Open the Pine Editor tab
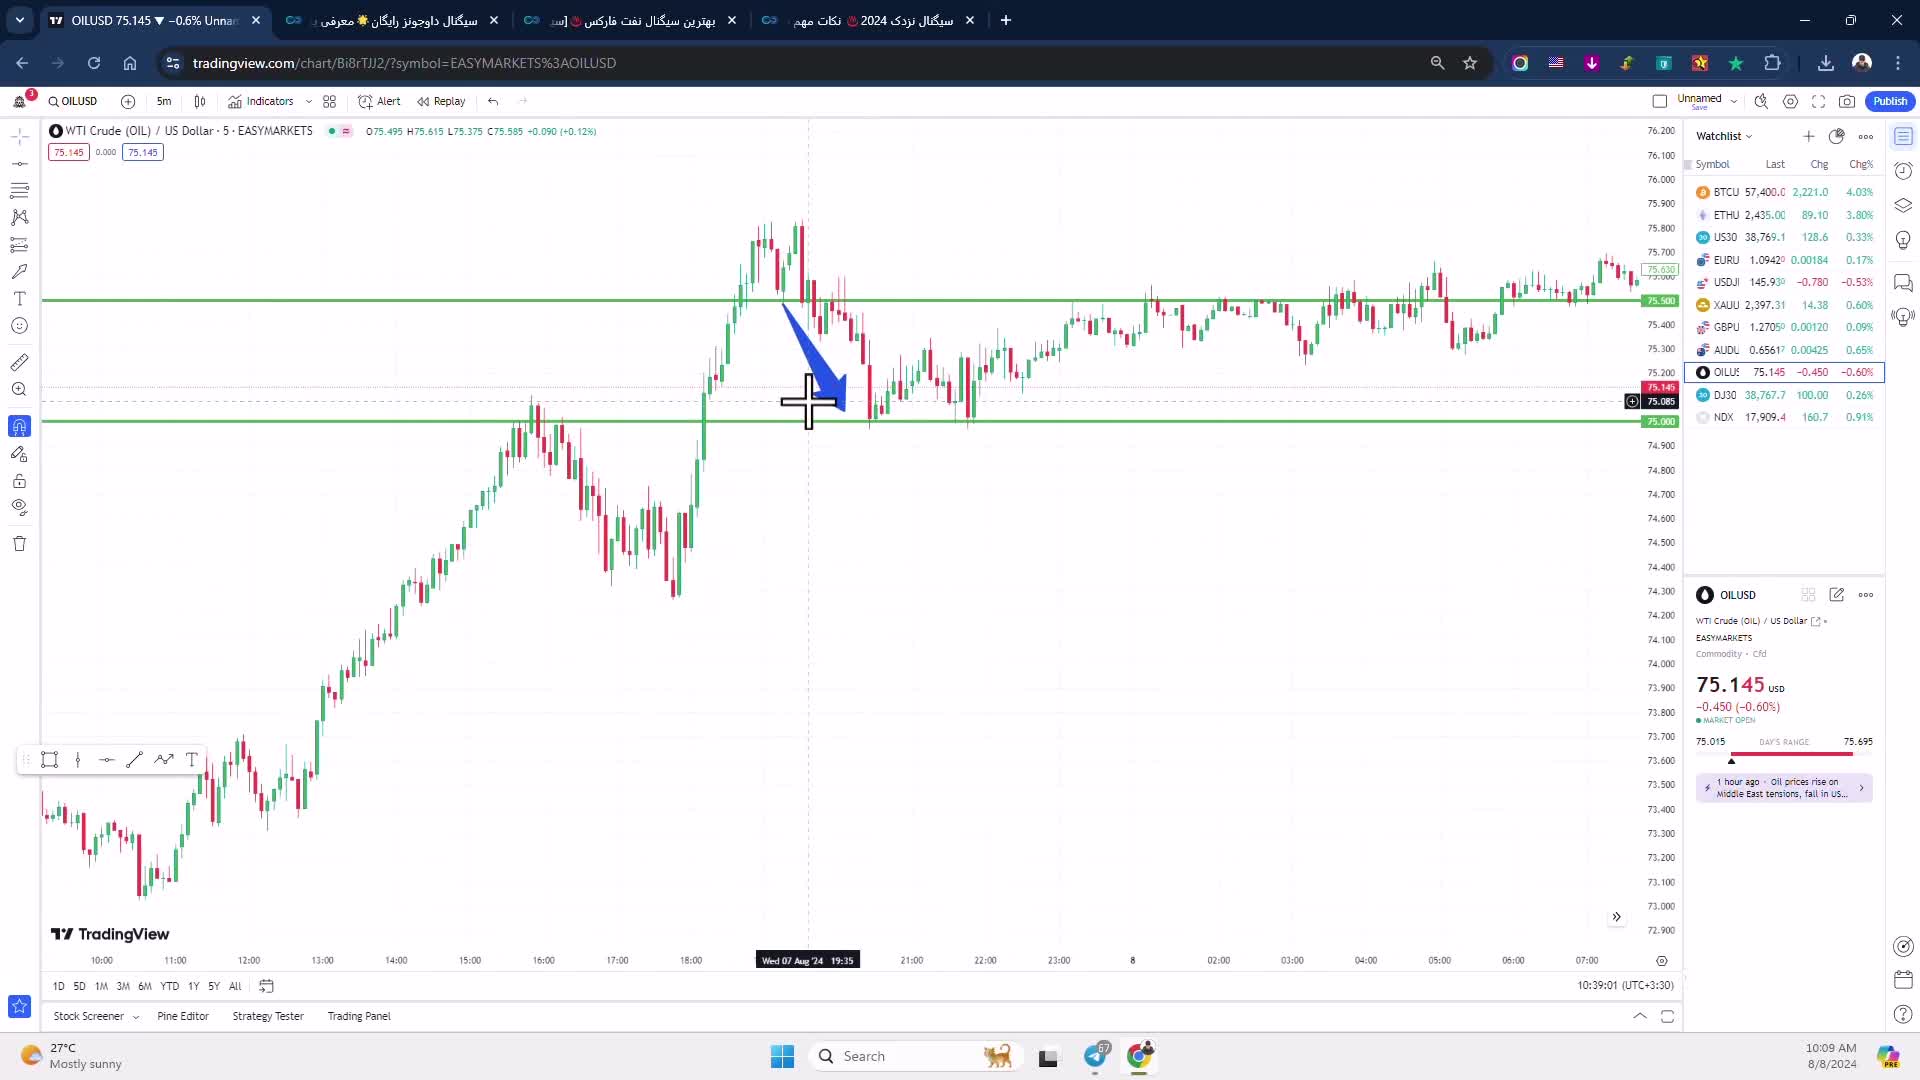Viewport: 1920px width, 1080px height. click(x=183, y=1016)
